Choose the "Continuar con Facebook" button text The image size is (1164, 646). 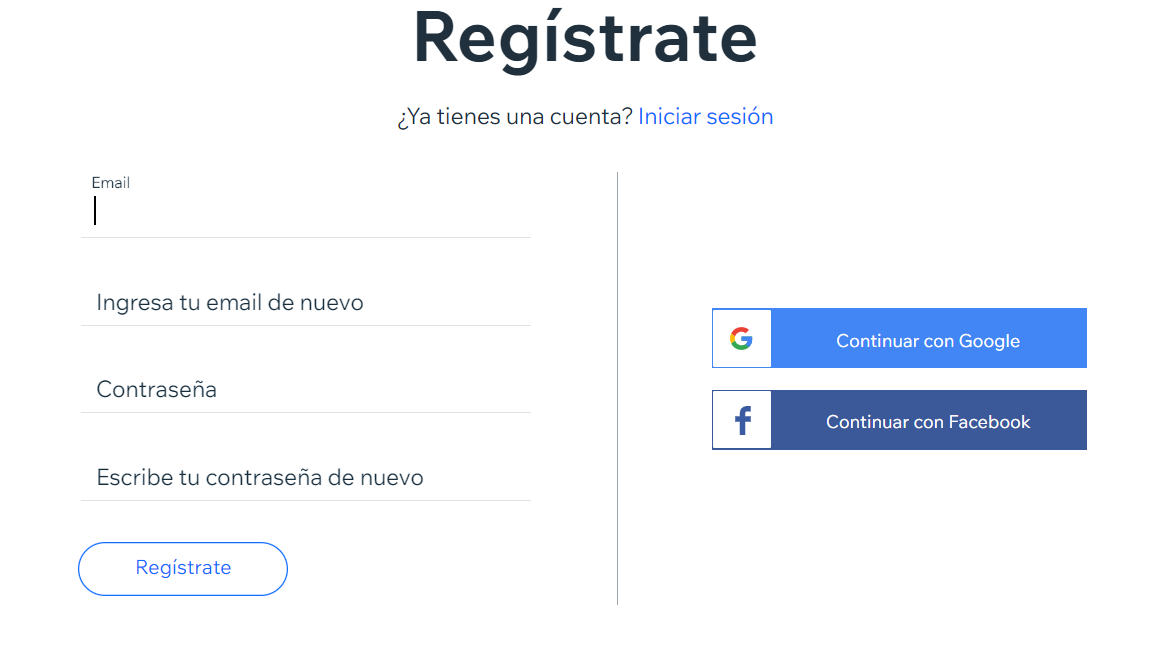(927, 422)
